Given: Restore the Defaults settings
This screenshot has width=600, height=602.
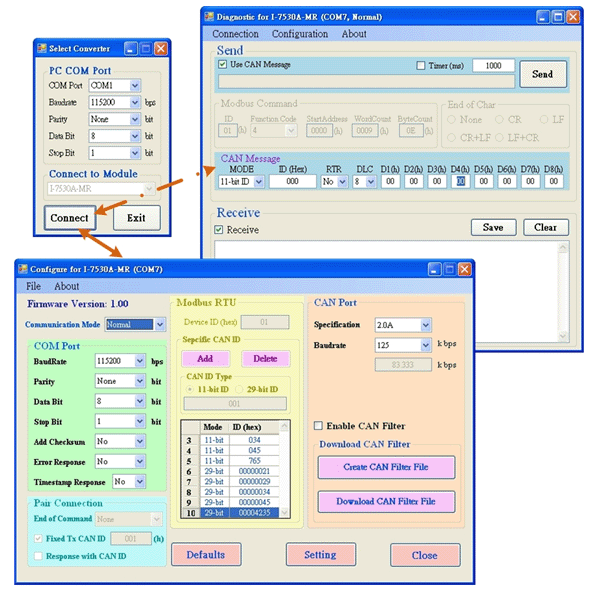Looking at the screenshot, I should (x=206, y=555).
